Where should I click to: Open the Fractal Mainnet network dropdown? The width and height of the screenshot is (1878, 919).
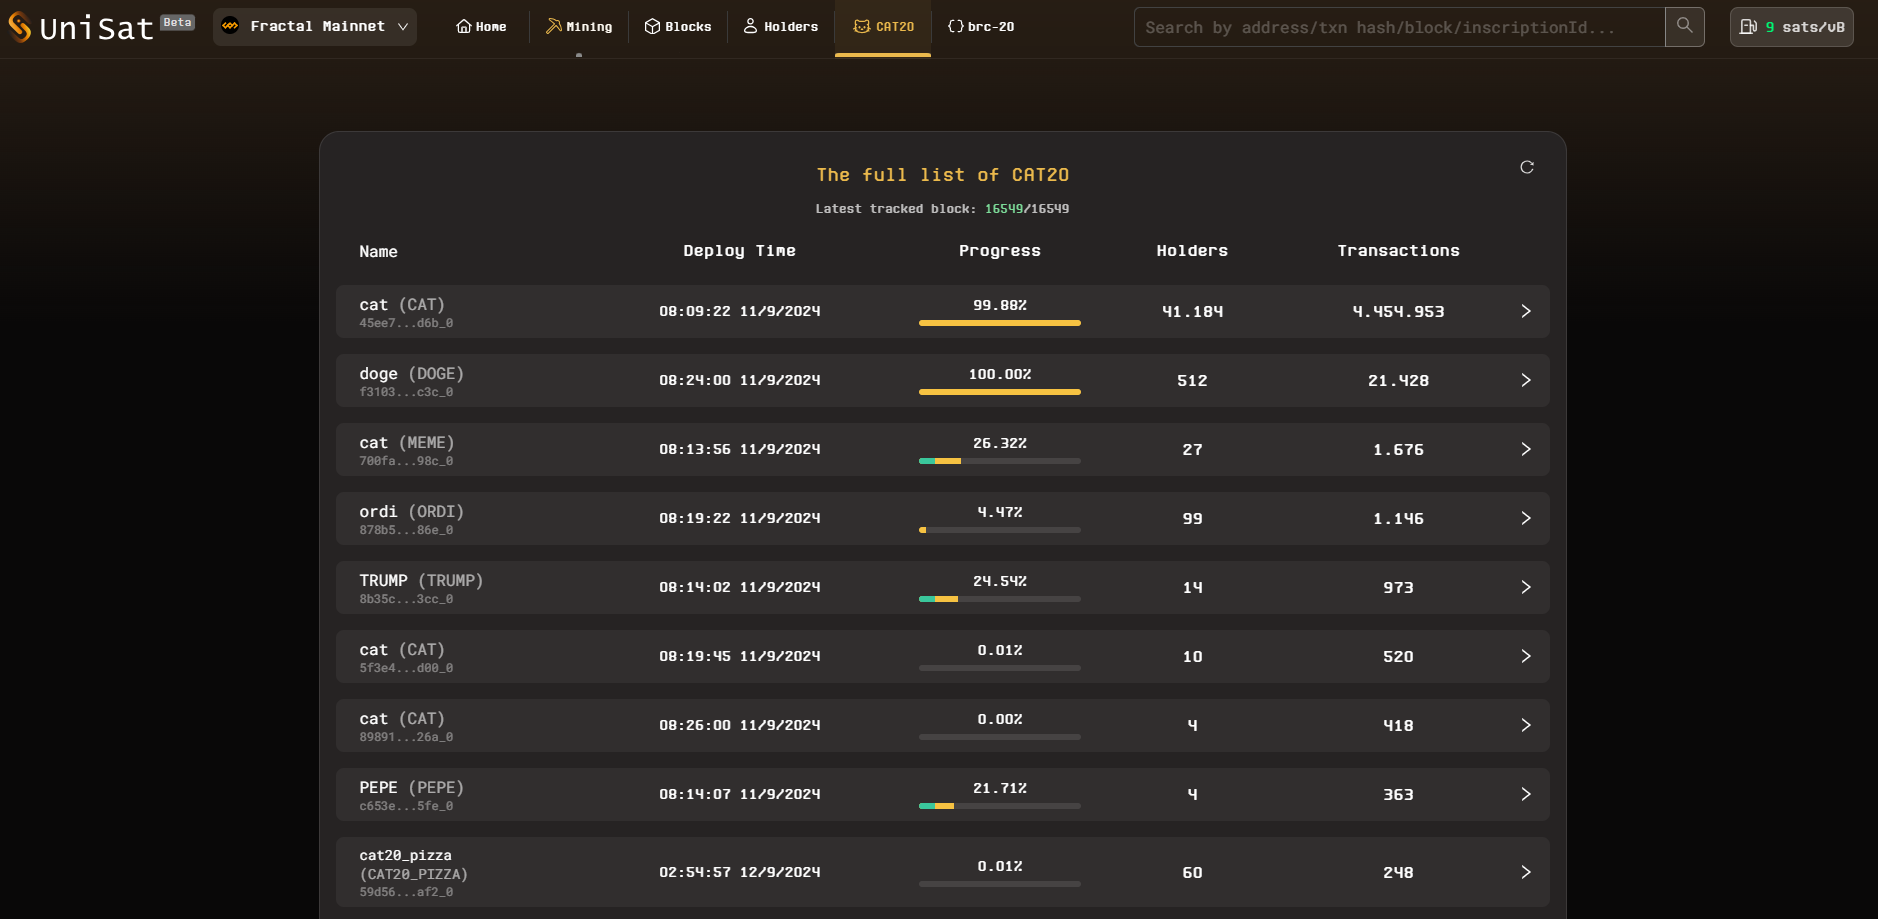coord(315,27)
